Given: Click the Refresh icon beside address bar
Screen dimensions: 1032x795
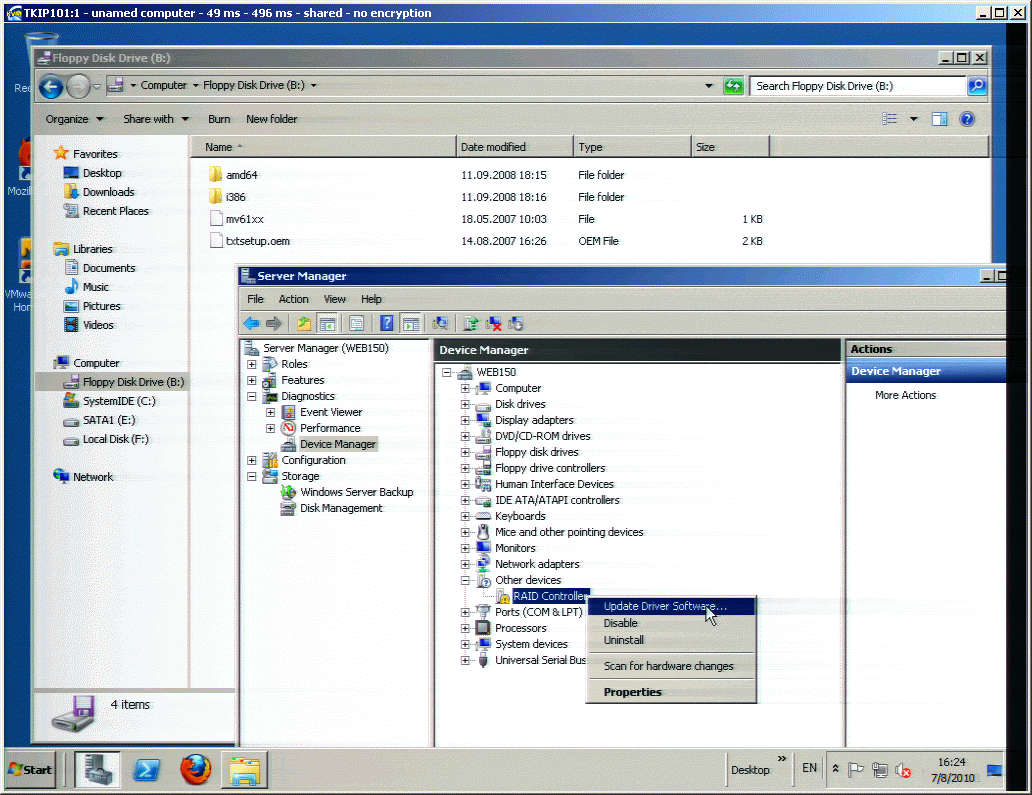Looking at the screenshot, I should click(x=733, y=86).
